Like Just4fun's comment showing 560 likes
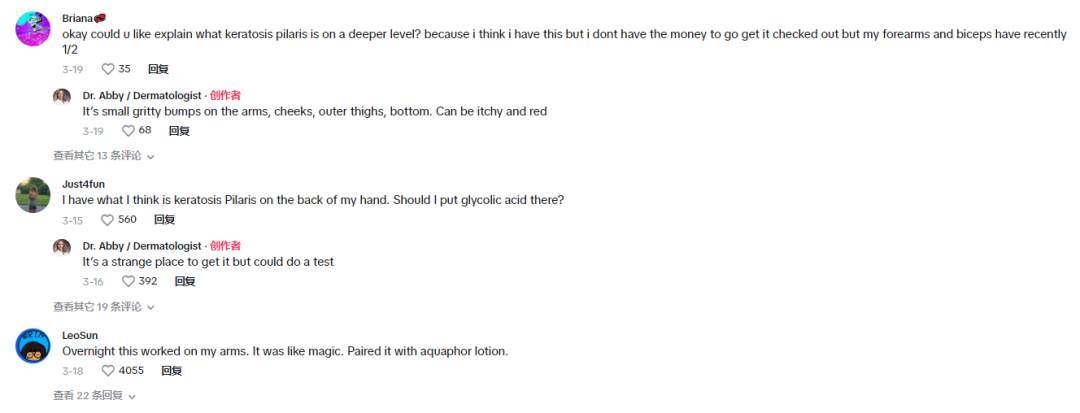This screenshot has height=413, width=1080. click(108, 220)
